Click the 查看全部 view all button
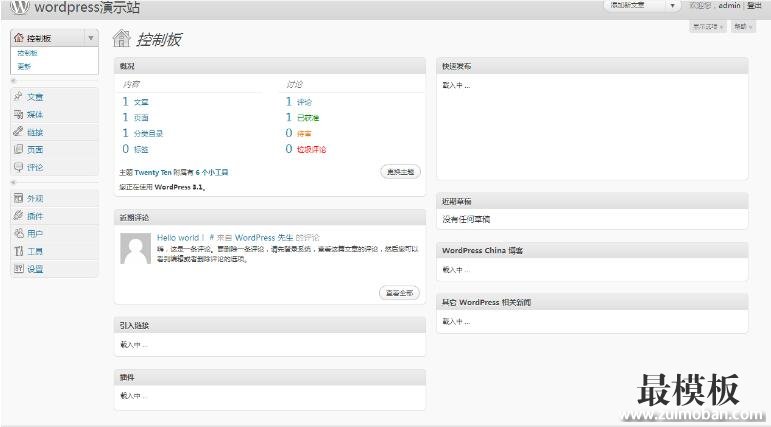This screenshot has width=771, height=427. [x=399, y=293]
